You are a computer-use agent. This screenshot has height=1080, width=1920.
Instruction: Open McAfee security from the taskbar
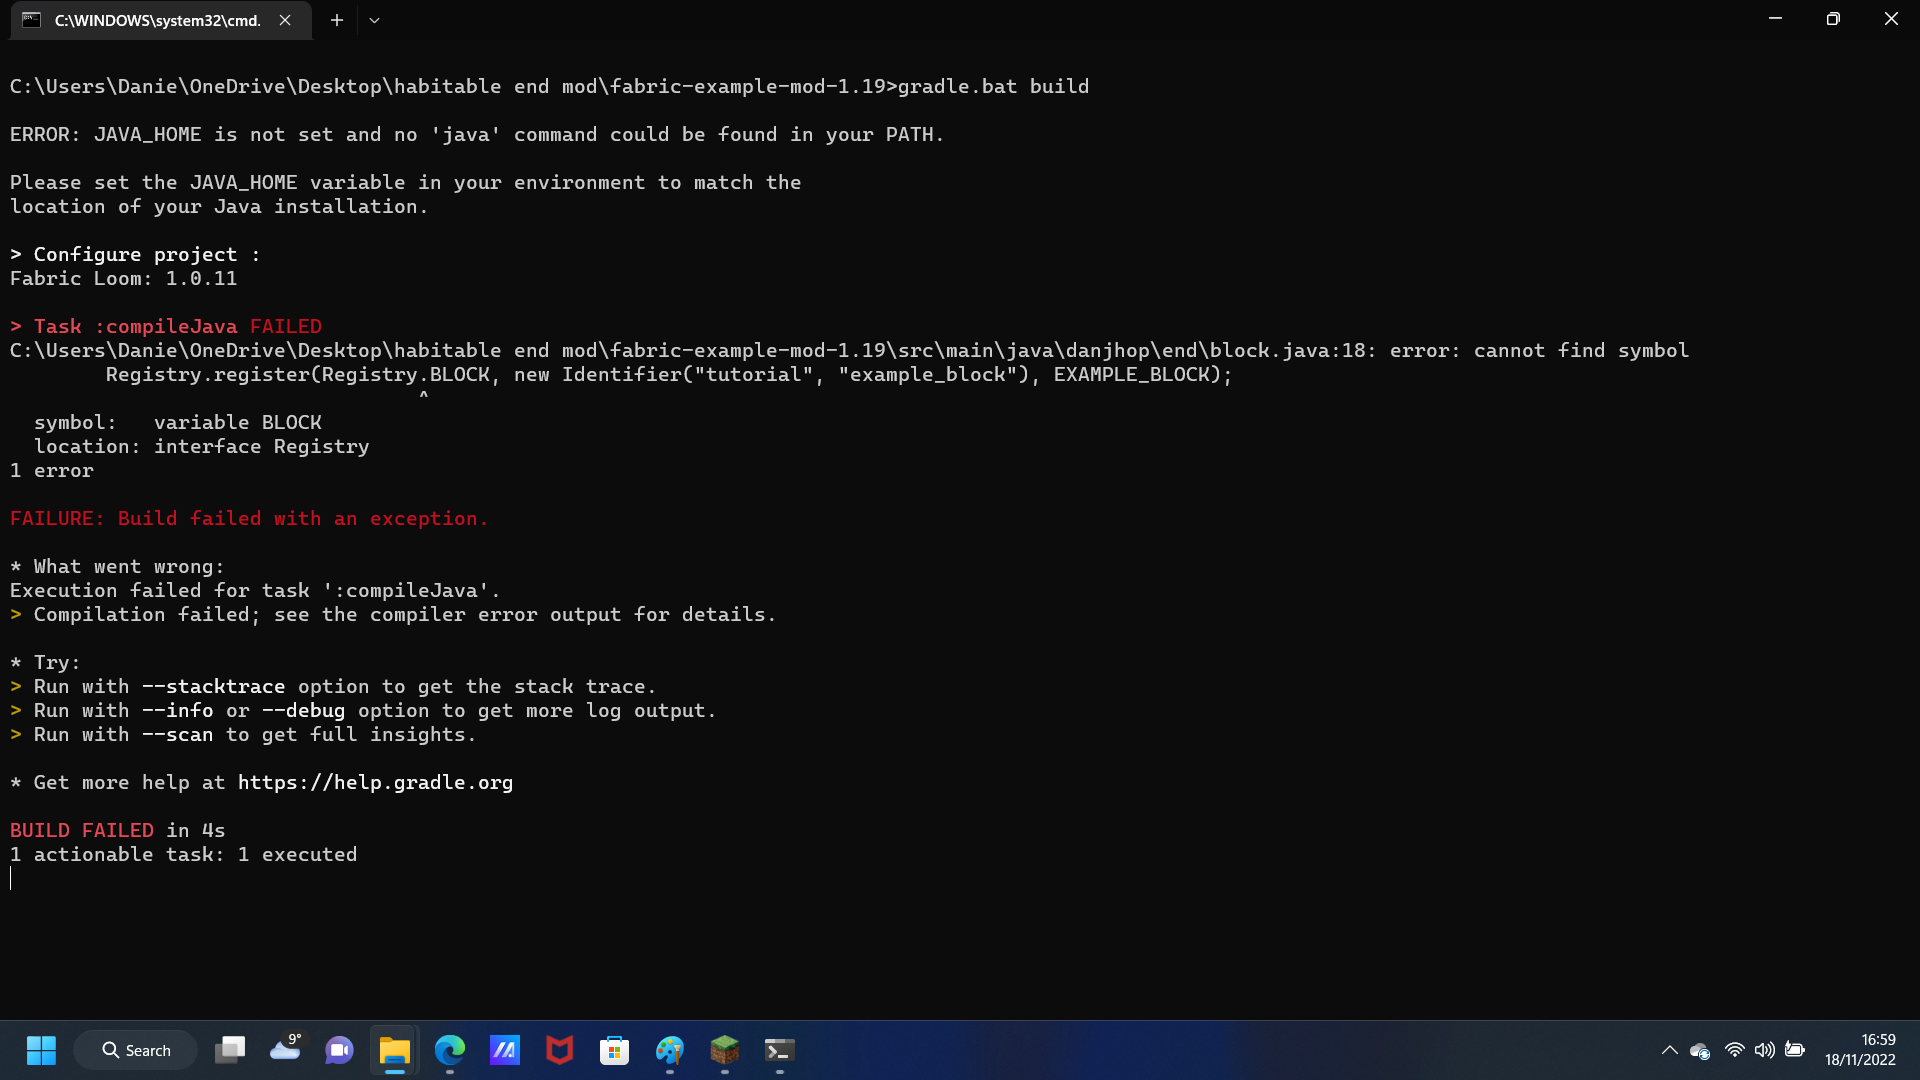[559, 1051]
